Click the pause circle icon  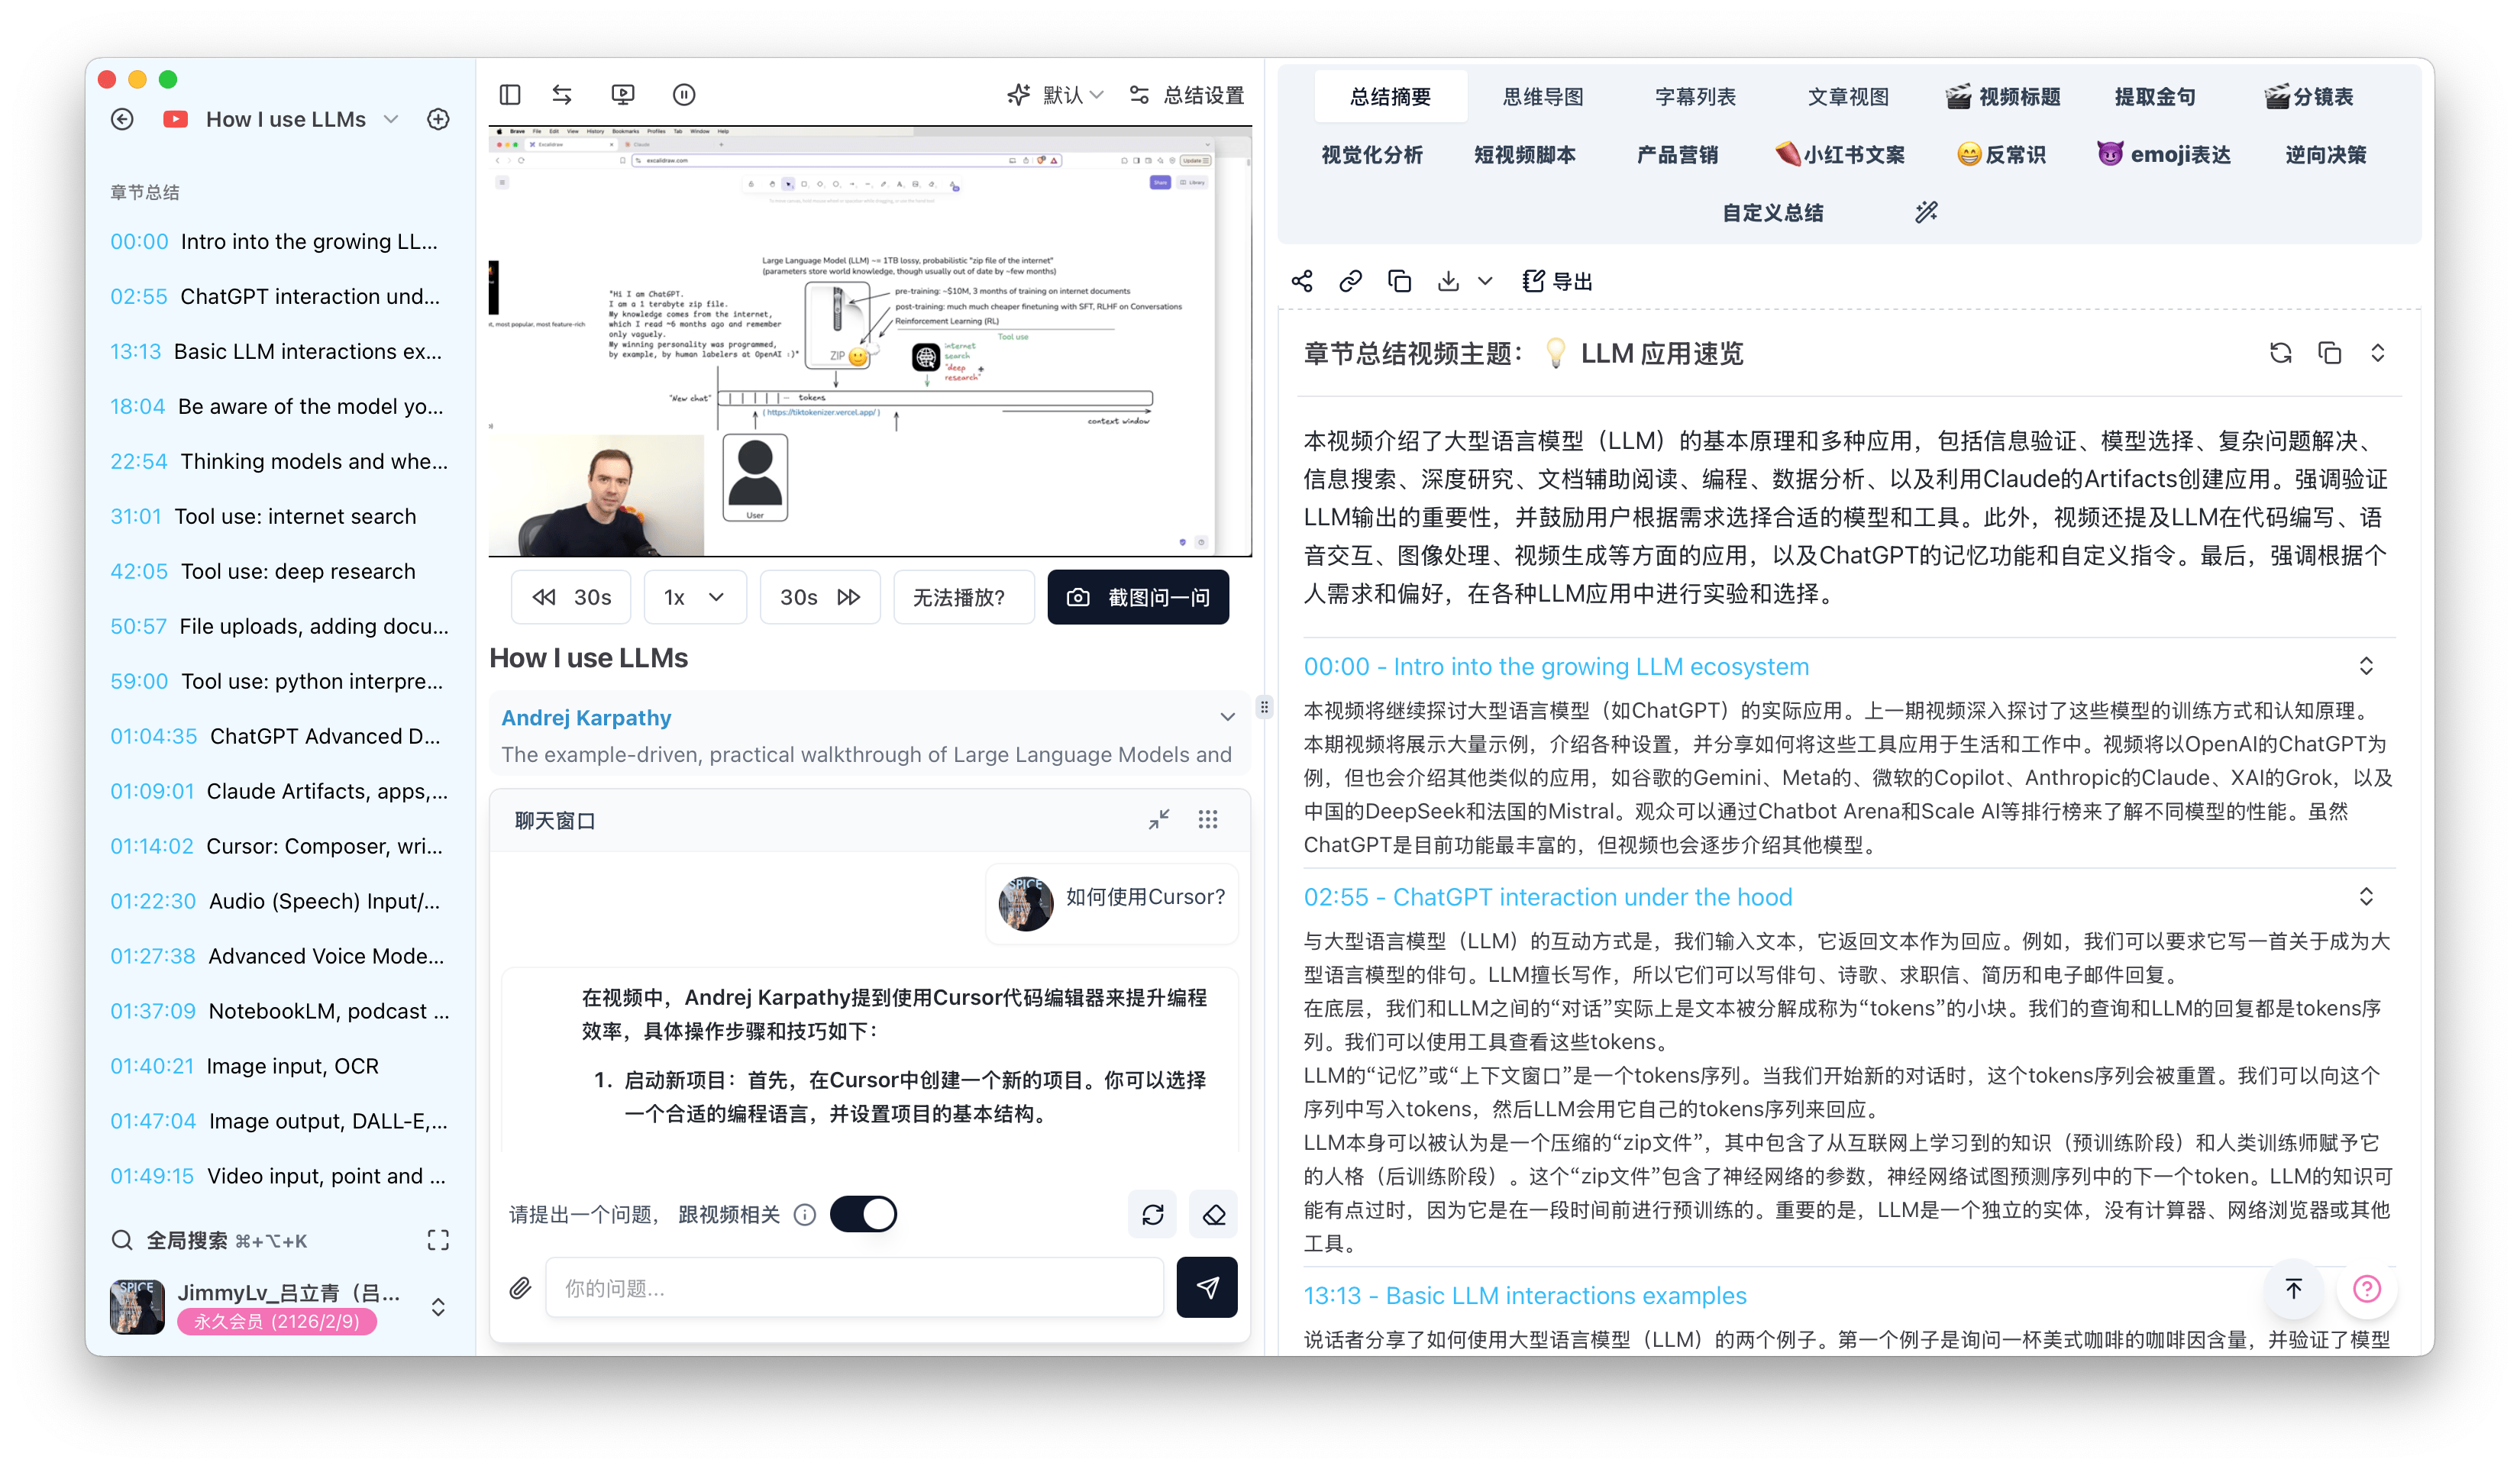tap(684, 94)
